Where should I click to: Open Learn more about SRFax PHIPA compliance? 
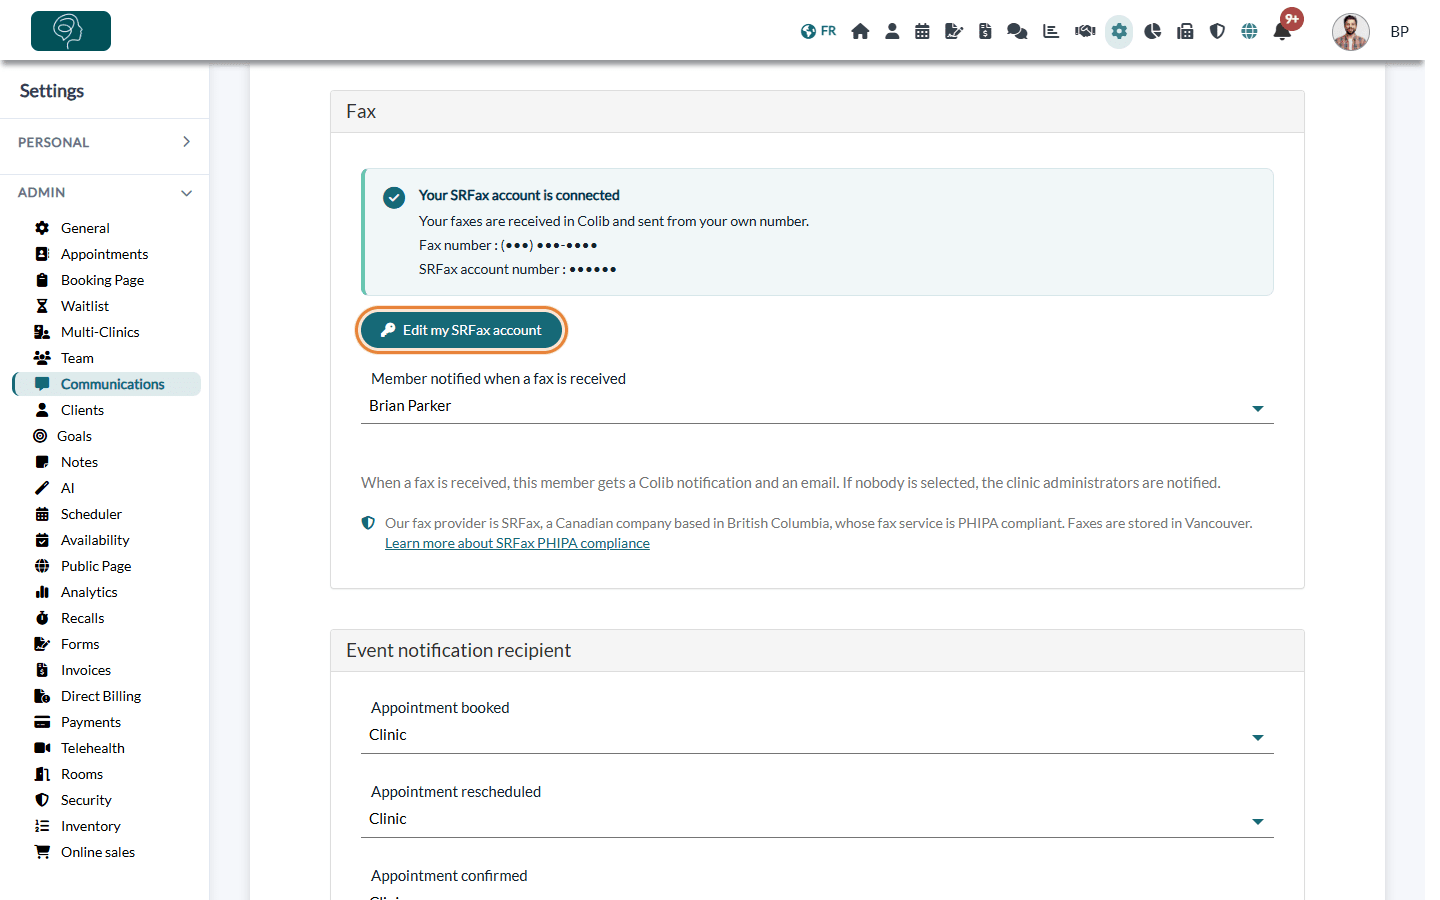[x=517, y=543]
